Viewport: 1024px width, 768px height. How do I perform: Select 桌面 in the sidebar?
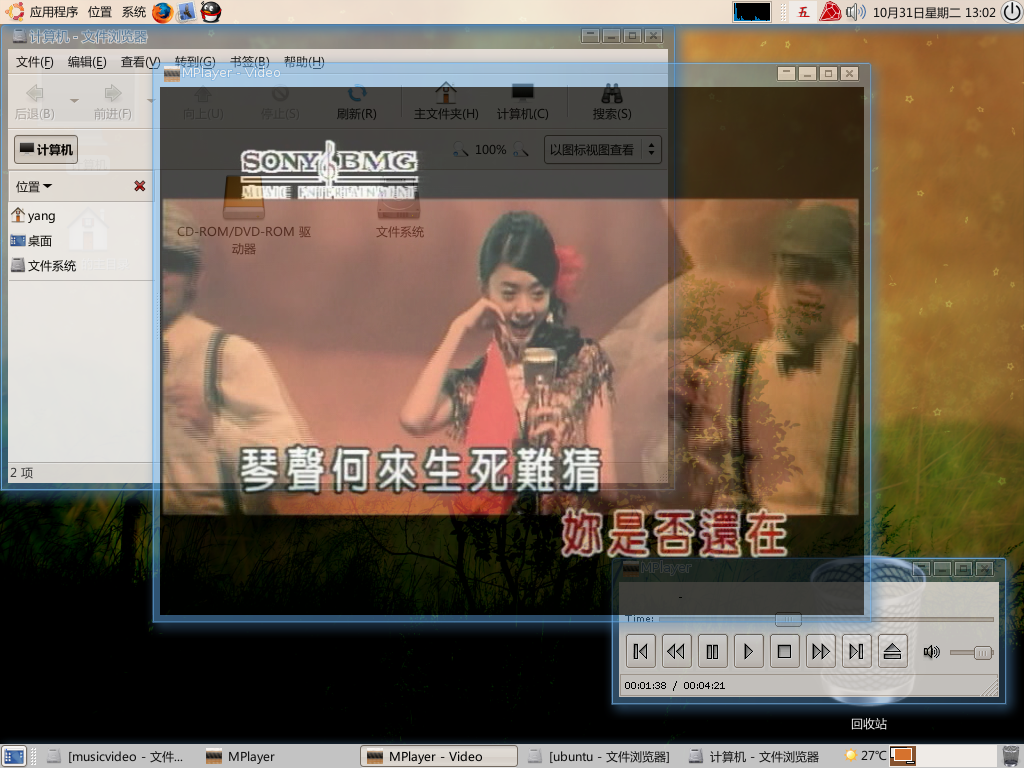click(x=31, y=241)
